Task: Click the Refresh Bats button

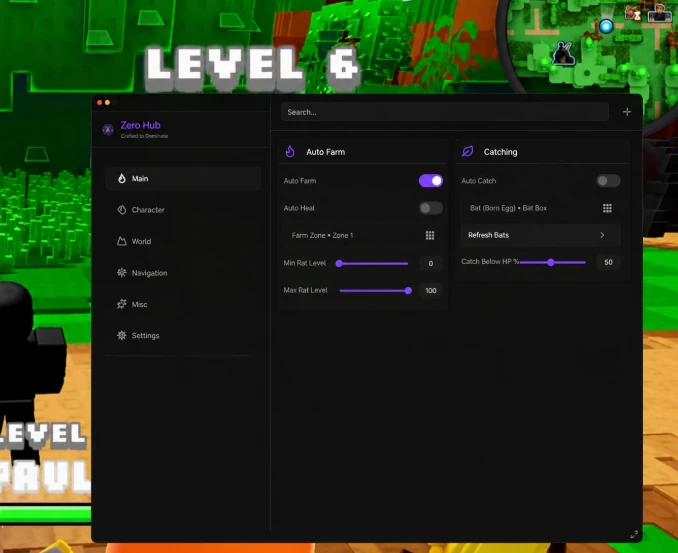Action: click(540, 235)
